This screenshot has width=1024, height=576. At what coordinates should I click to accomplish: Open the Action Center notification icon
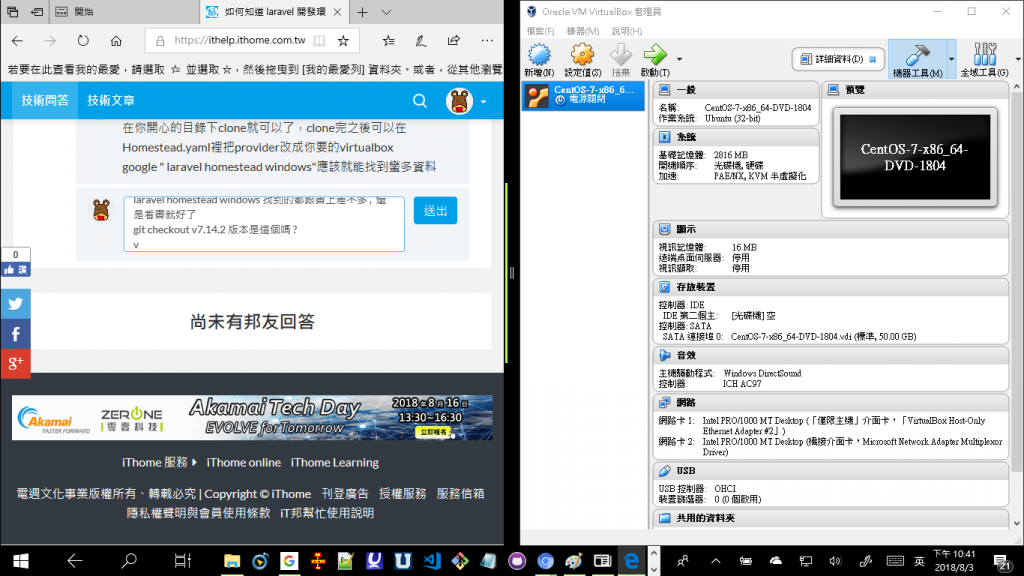pos(1002,562)
